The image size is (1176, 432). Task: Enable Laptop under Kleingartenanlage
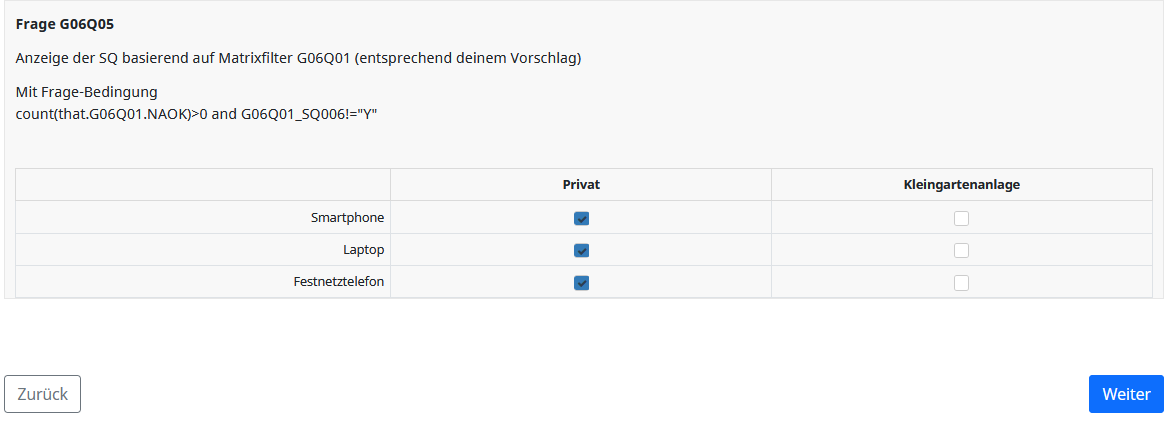click(961, 250)
